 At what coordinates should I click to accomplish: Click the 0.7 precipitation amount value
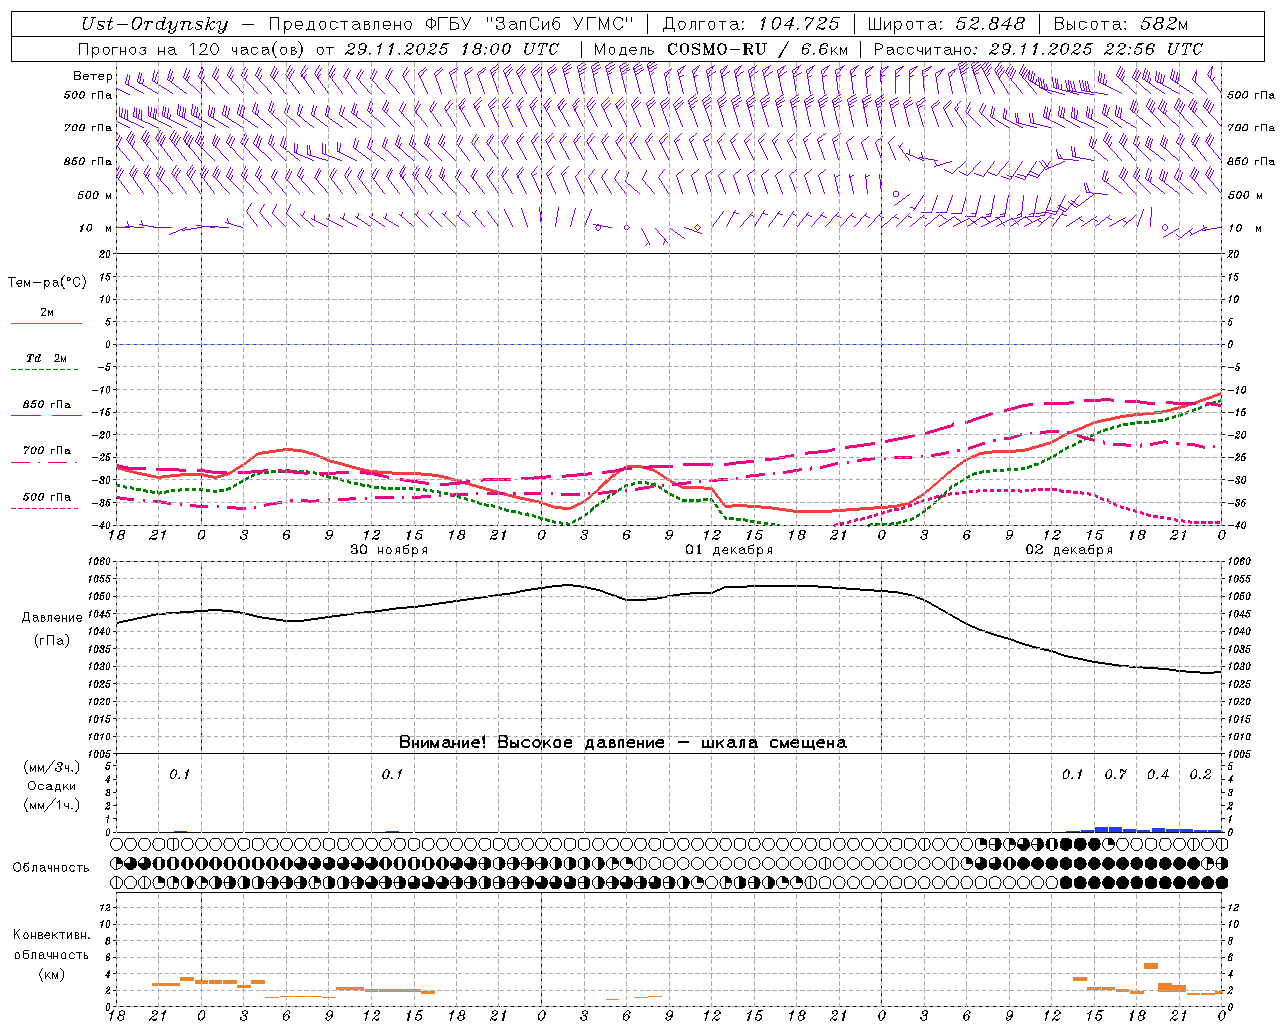tap(1115, 774)
